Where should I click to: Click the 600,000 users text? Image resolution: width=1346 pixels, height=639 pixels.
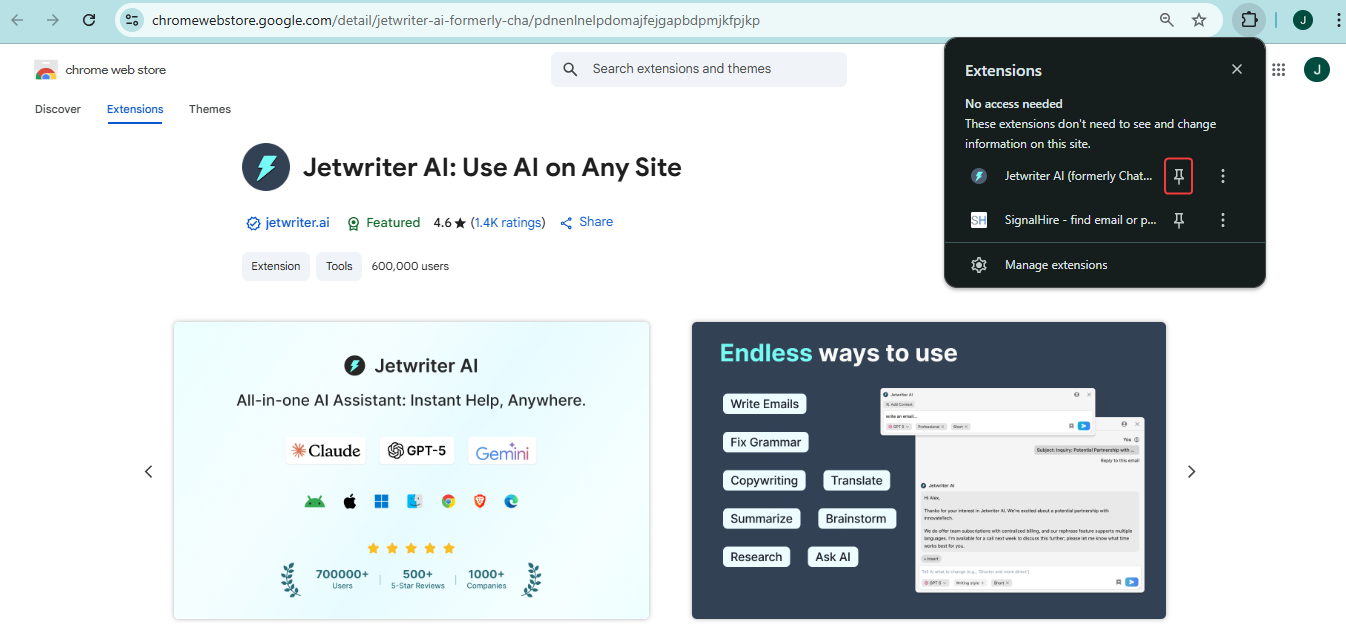click(x=410, y=266)
